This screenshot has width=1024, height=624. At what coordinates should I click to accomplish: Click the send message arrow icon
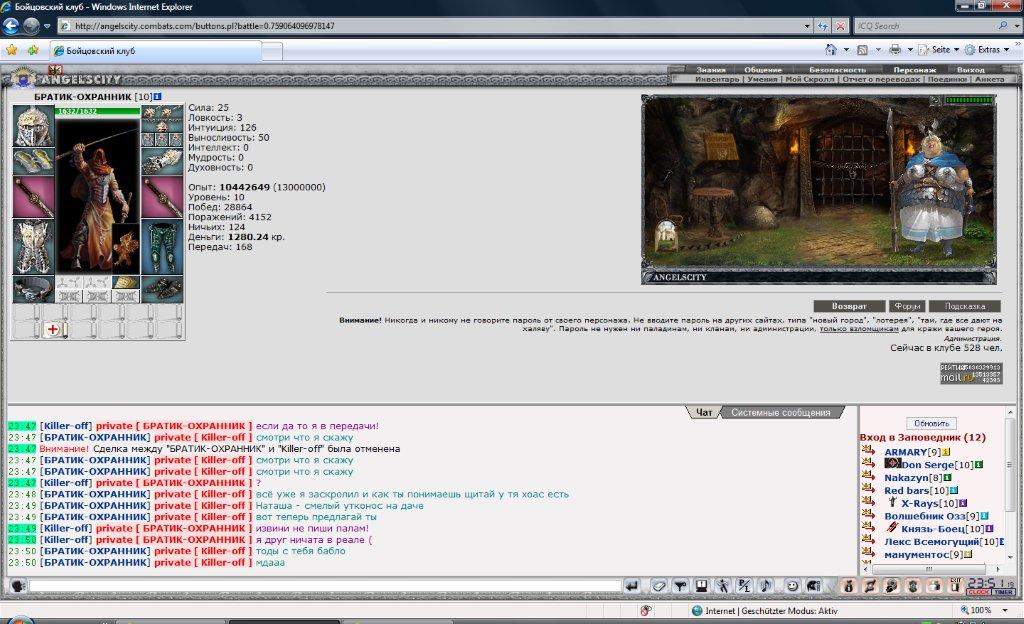coord(632,586)
